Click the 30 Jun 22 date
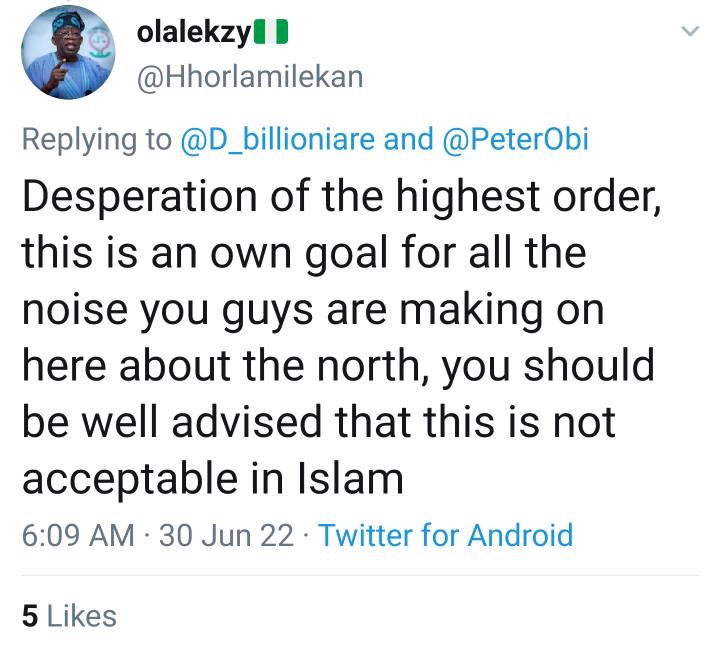 coord(226,535)
